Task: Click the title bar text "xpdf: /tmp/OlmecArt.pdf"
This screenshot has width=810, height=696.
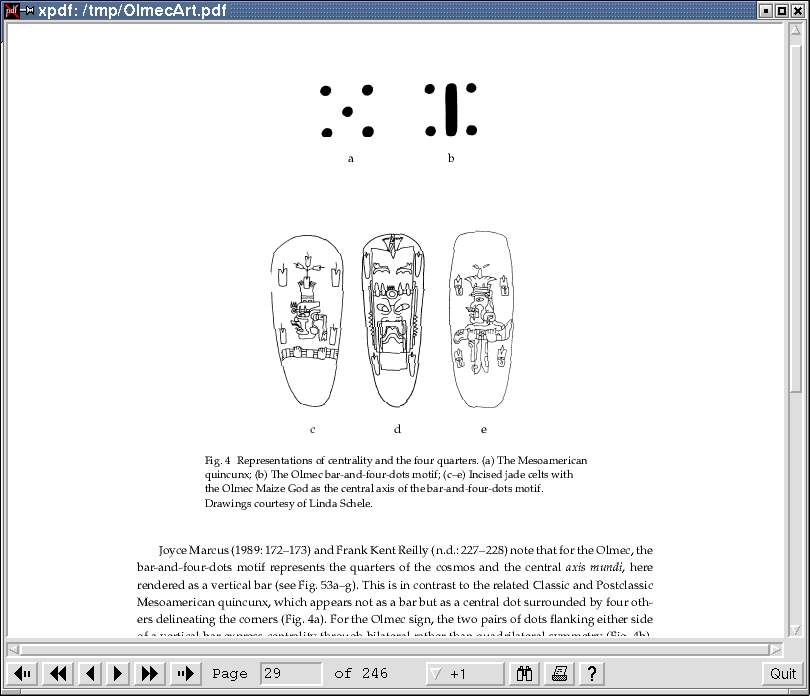Action: pyautogui.click(x=132, y=10)
